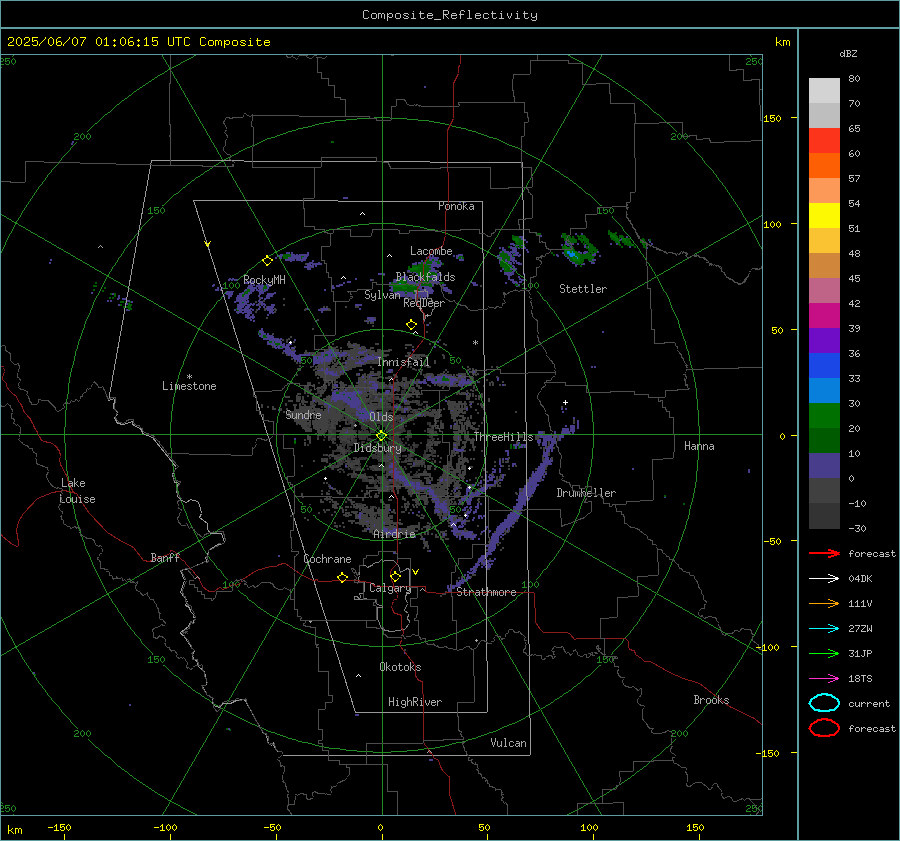Click the orange 111V arrow icon
Viewport: 900px width, 841px height.
(824, 603)
